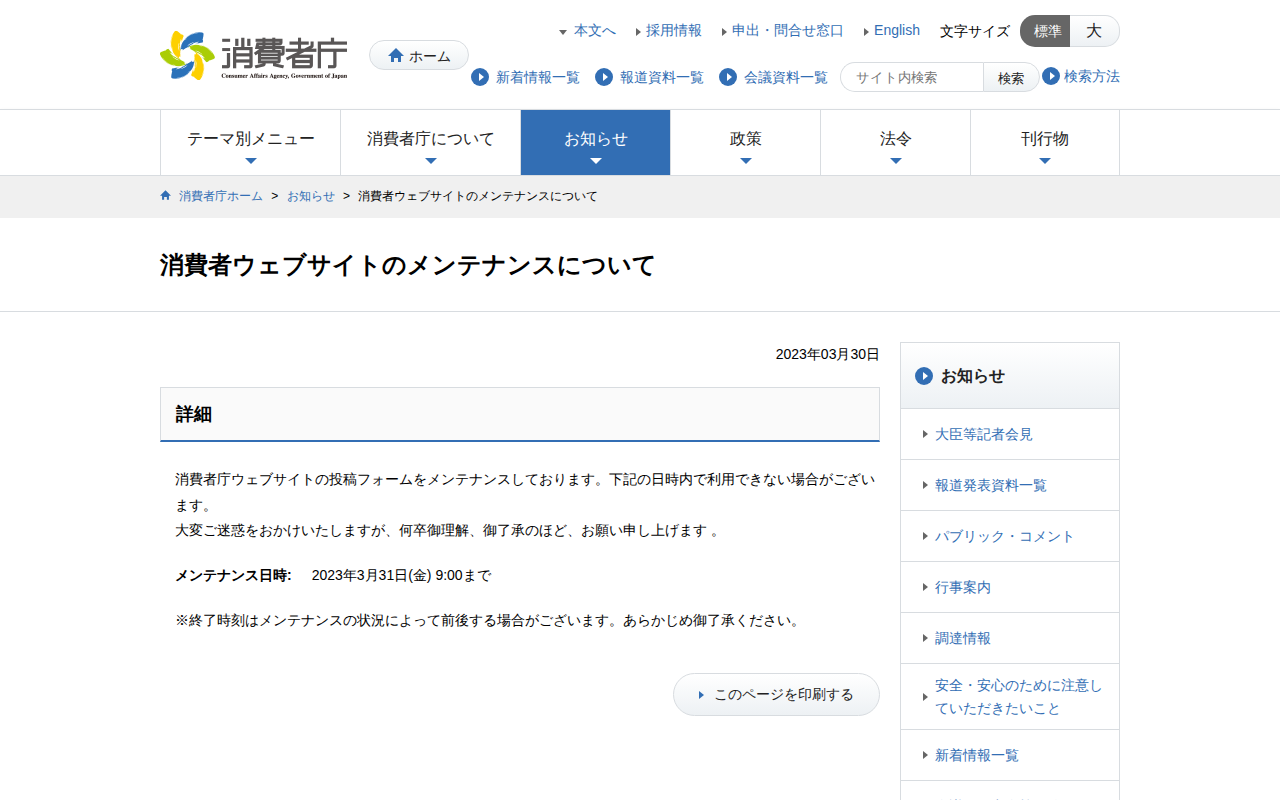Click the arrow bullet beside 調達情報
This screenshot has height=800, width=1280.
925,639
